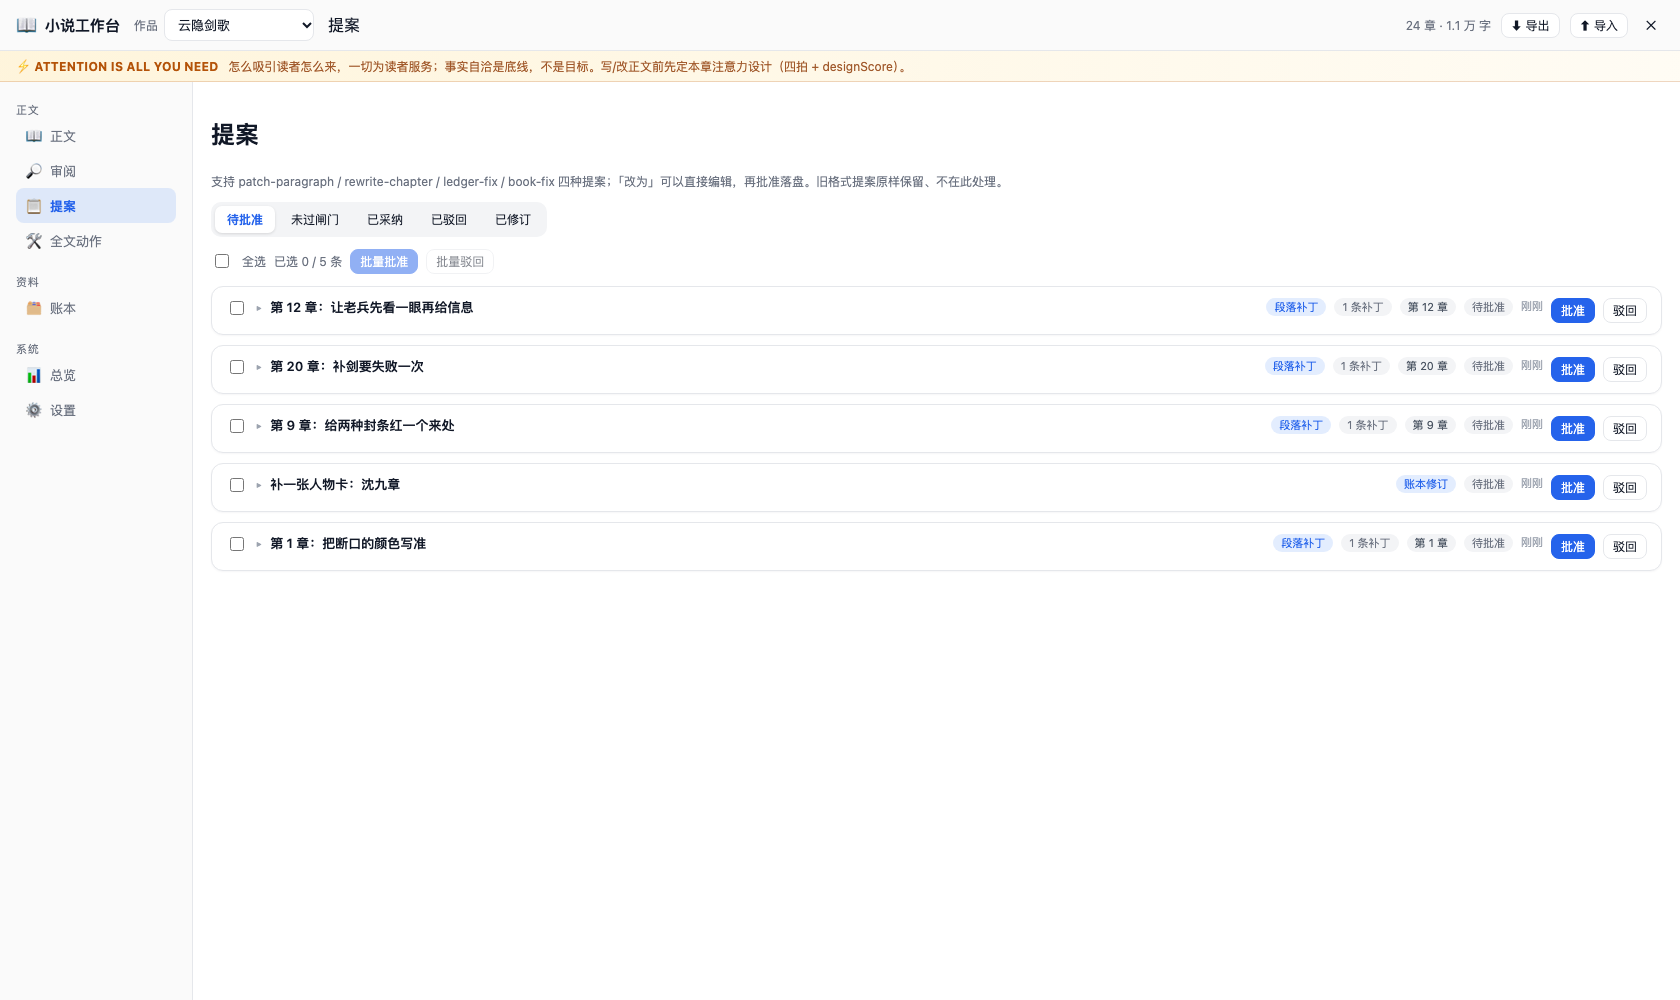Click the 设置 gear icon
This screenshot has height=1000, width=1680.
tap(34, 410)
